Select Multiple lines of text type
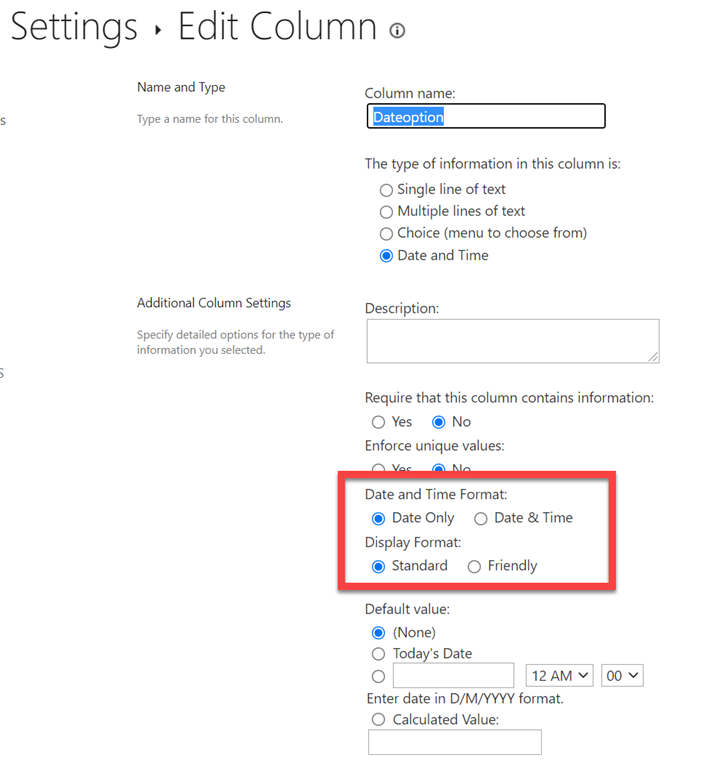 [x=386, y=211]
